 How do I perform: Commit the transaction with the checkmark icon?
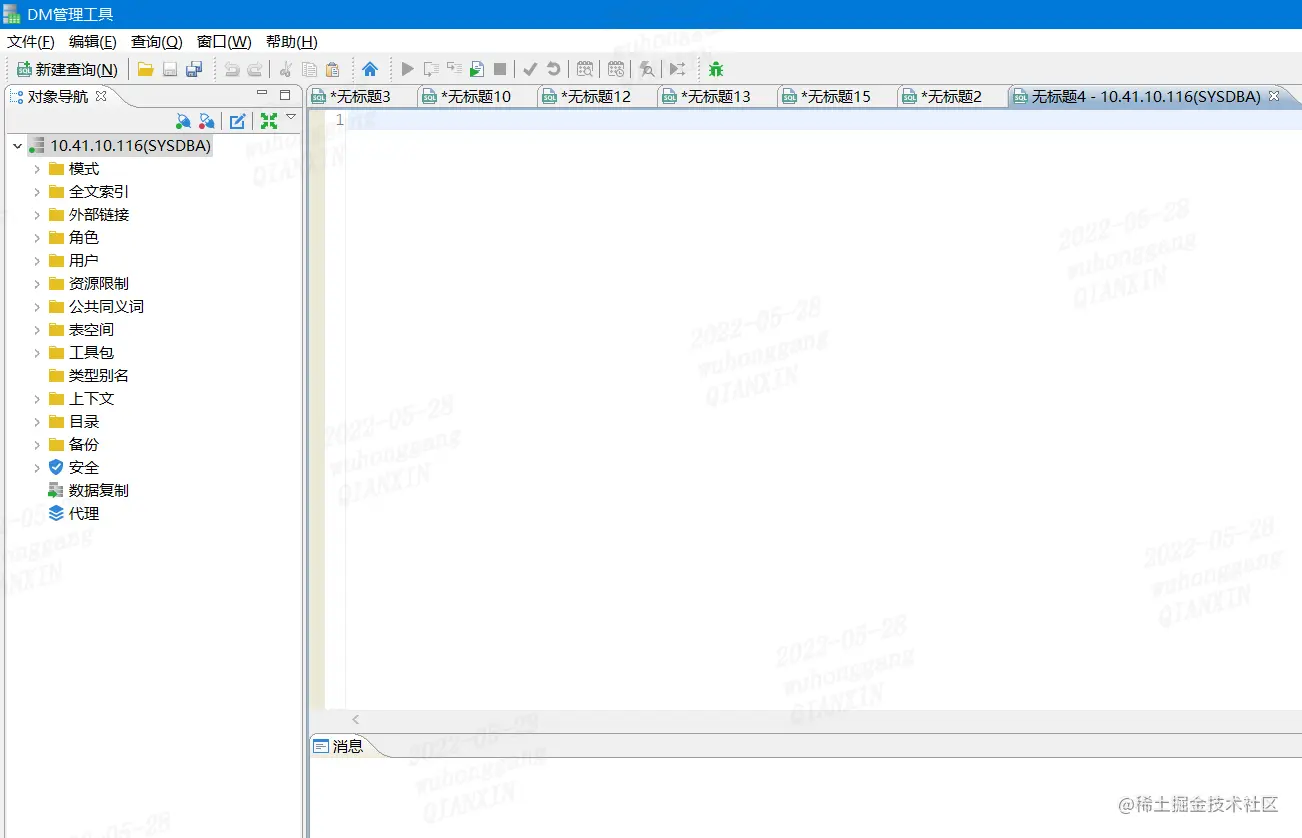pyautogui.click(x=530, y=69)
